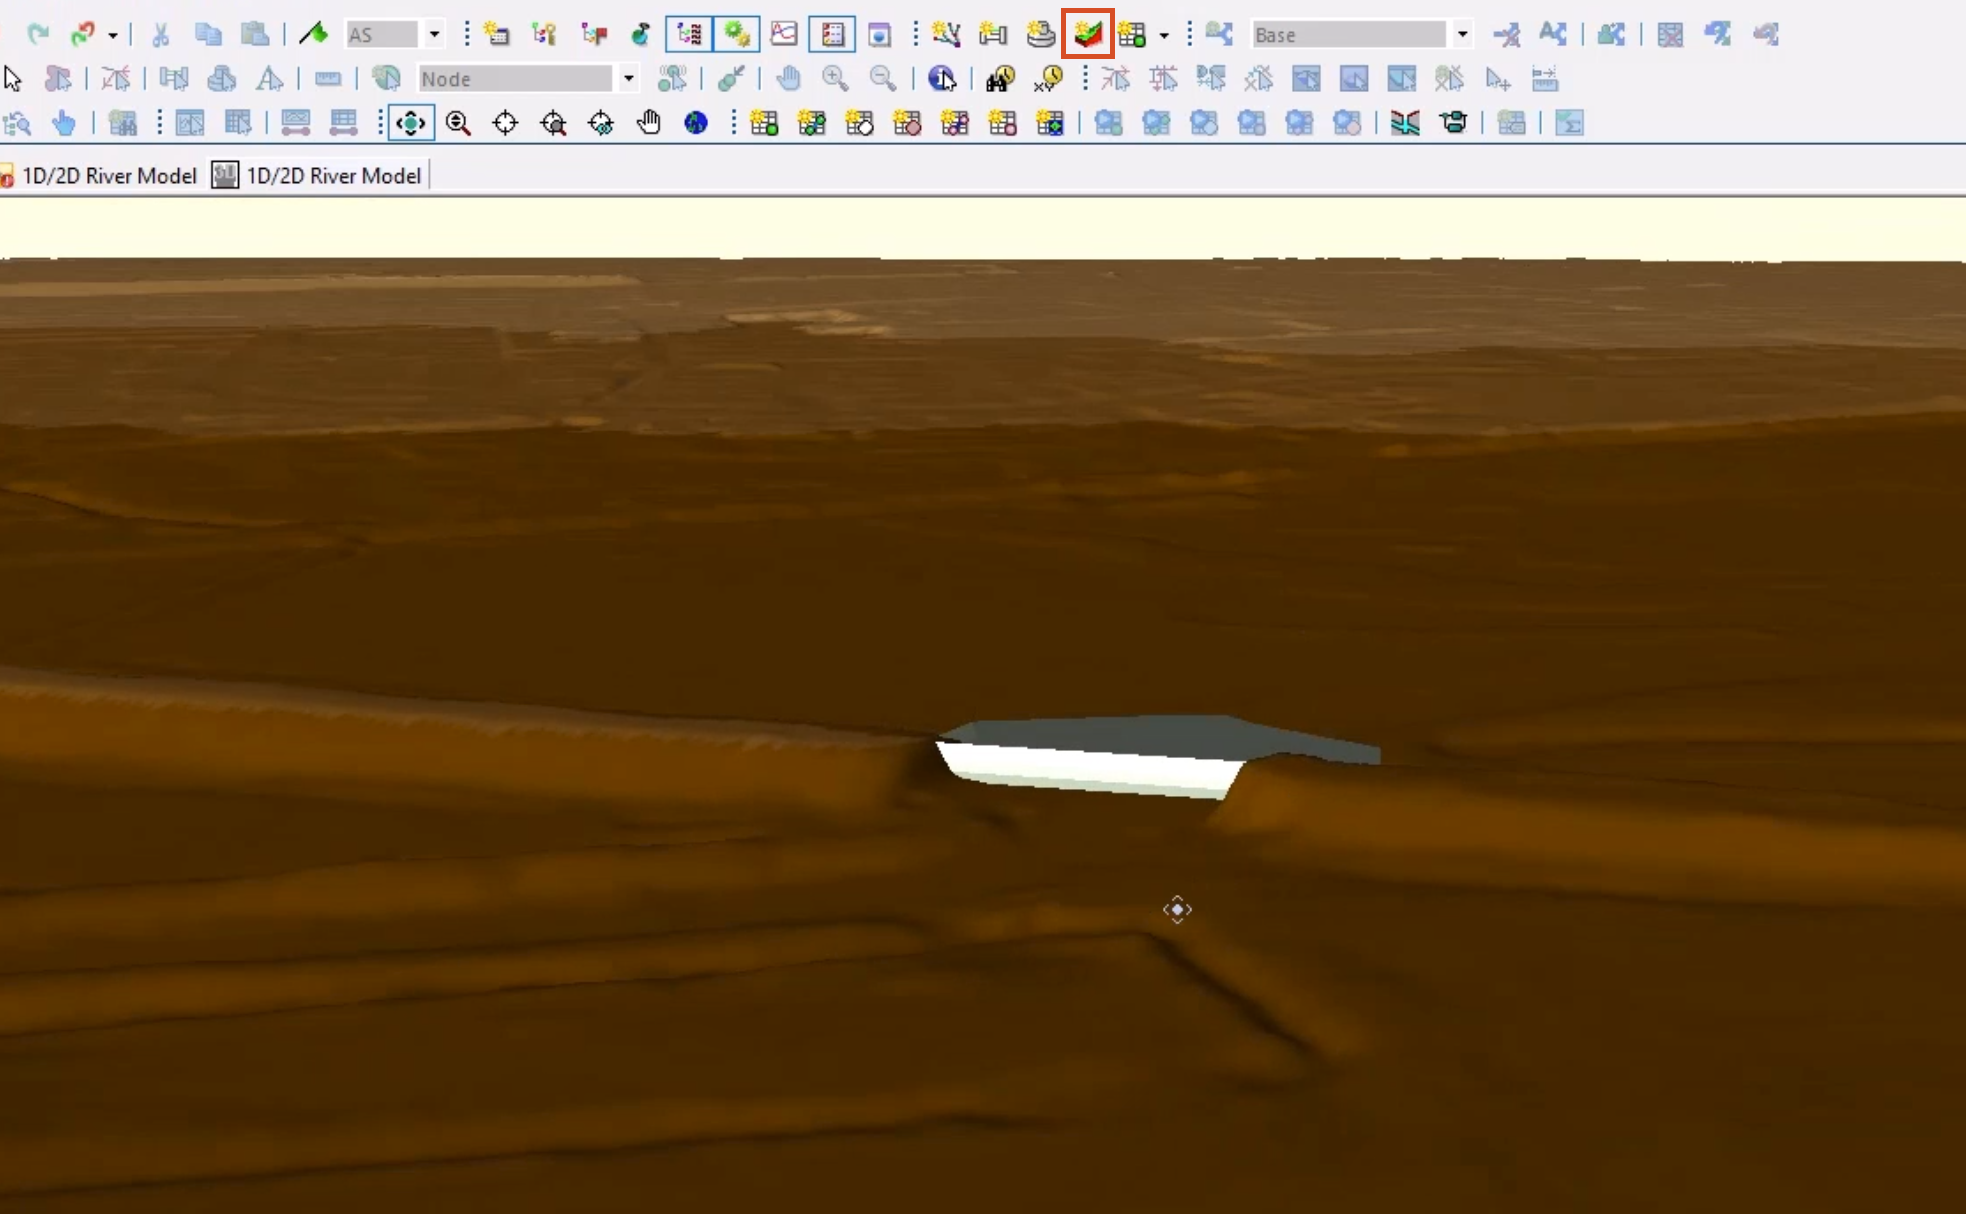
Task: Click the Cut scissors icon
Action: coord(160,34)
